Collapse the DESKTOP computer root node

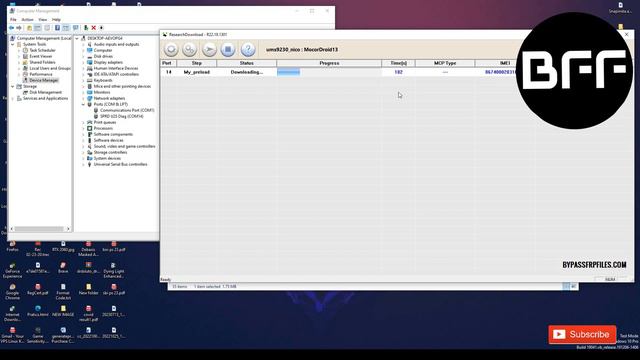click(77, 38)
